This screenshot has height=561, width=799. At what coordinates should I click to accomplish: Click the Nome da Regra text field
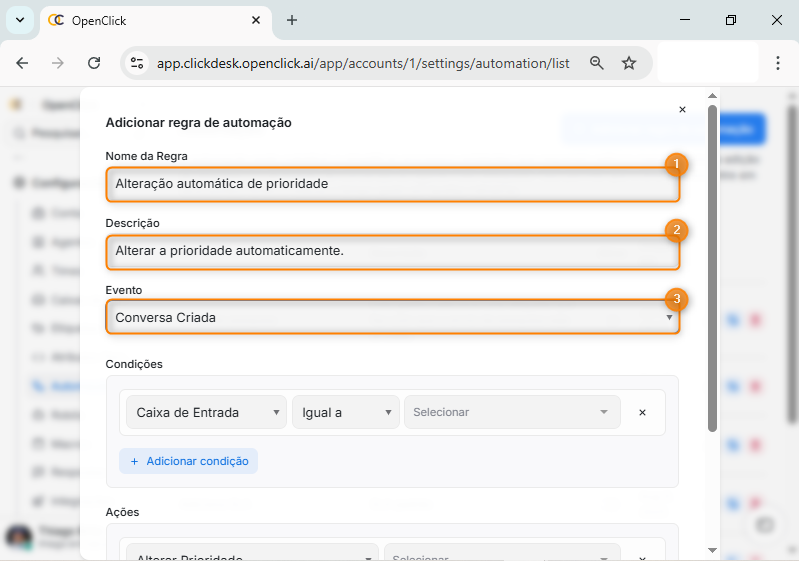tap(392, 184)
